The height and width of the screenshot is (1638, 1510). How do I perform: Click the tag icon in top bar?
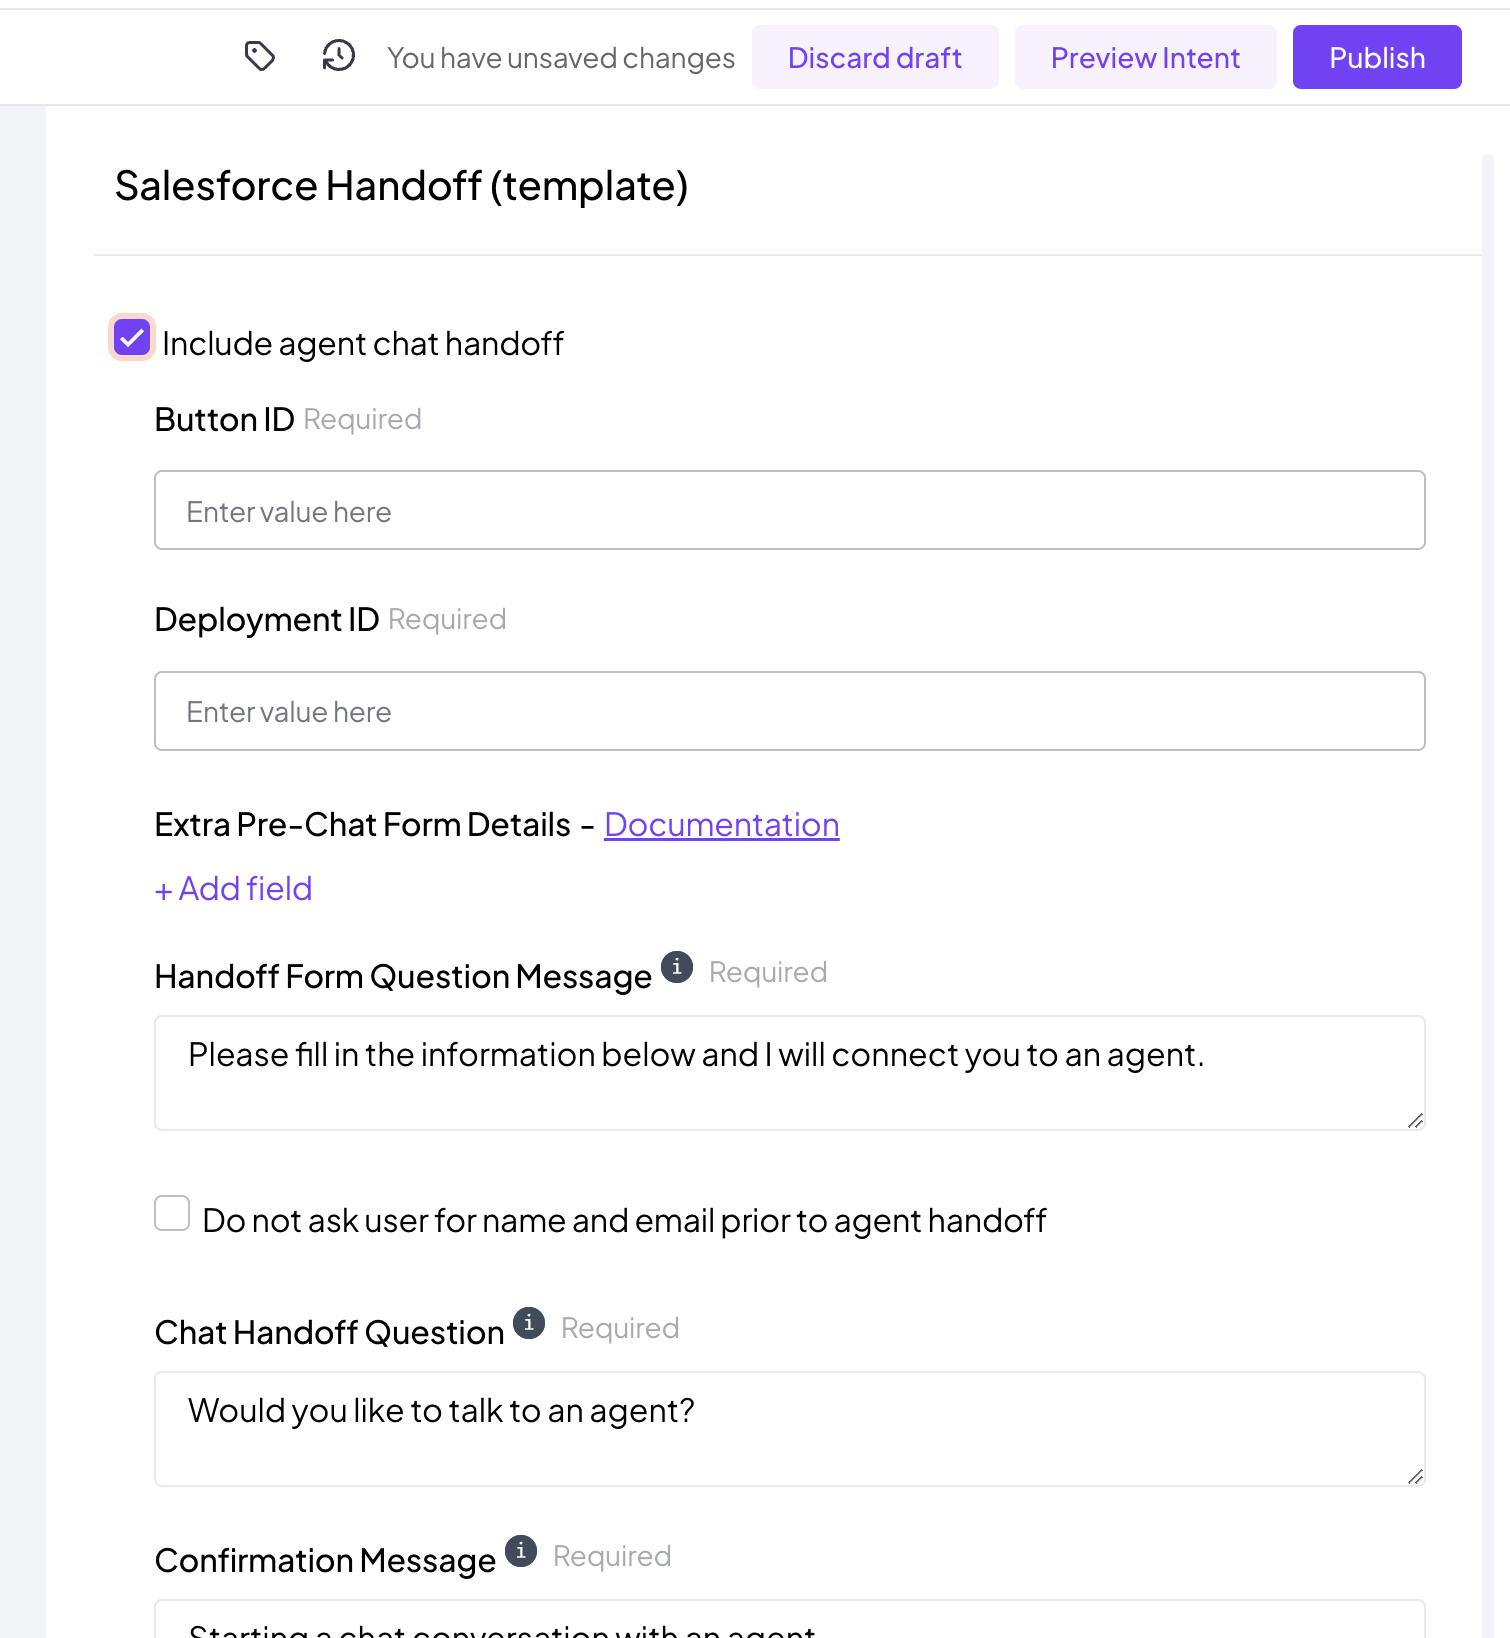tap(260, 56)
